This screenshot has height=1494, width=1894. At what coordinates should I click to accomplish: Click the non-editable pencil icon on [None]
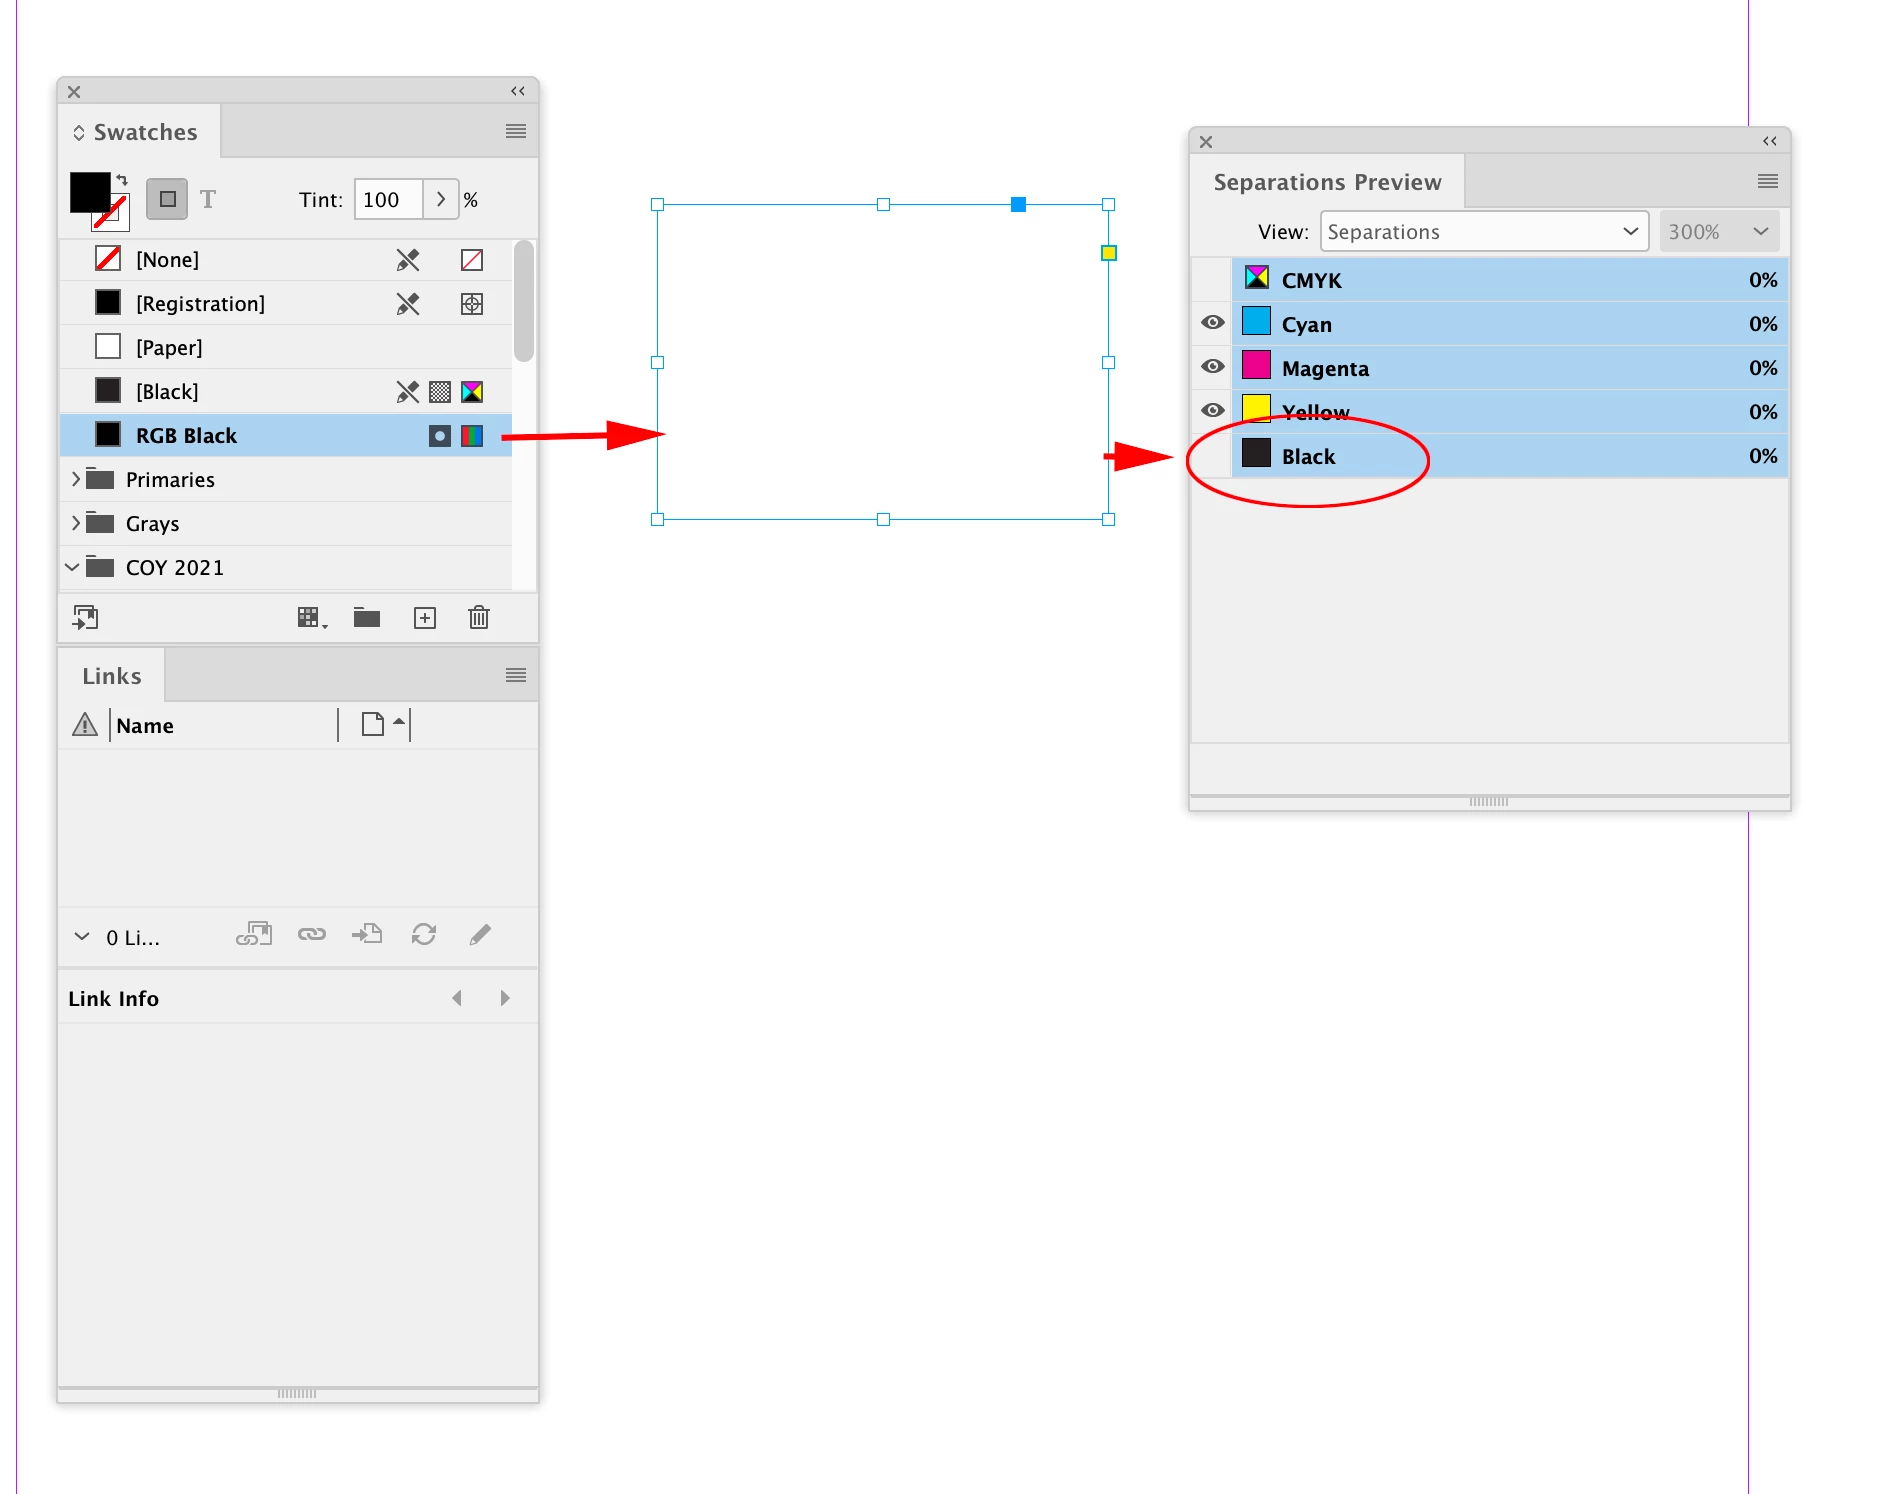click(x=407, y=260)
